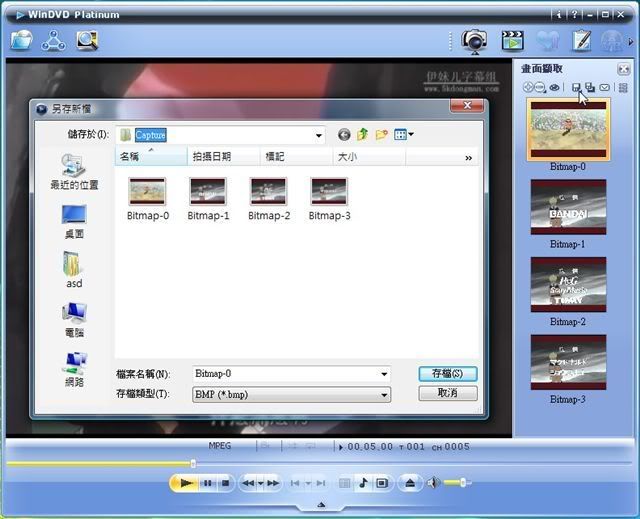Select the Bitmap-2 thumbnail in side panel

[568, 284]
